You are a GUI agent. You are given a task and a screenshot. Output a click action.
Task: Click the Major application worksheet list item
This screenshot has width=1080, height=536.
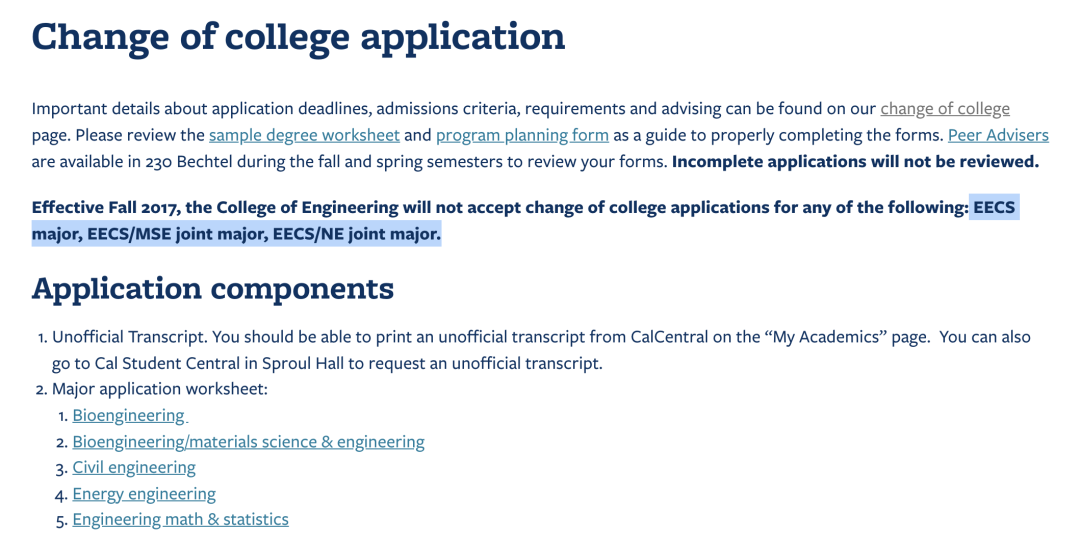pos(160,389)
